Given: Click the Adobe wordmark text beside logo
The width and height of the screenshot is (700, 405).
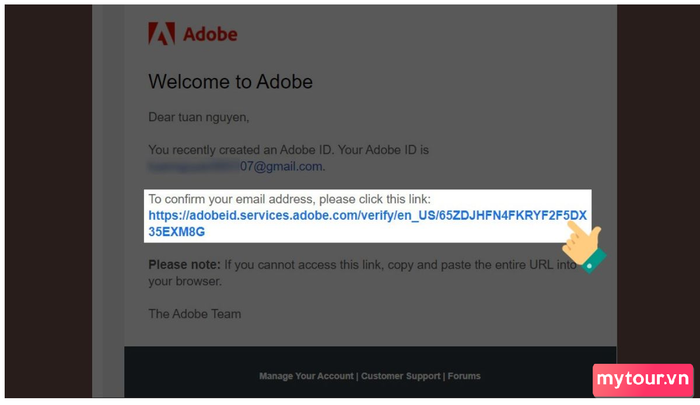Looking at the screenshot, I should coord(210,34).
